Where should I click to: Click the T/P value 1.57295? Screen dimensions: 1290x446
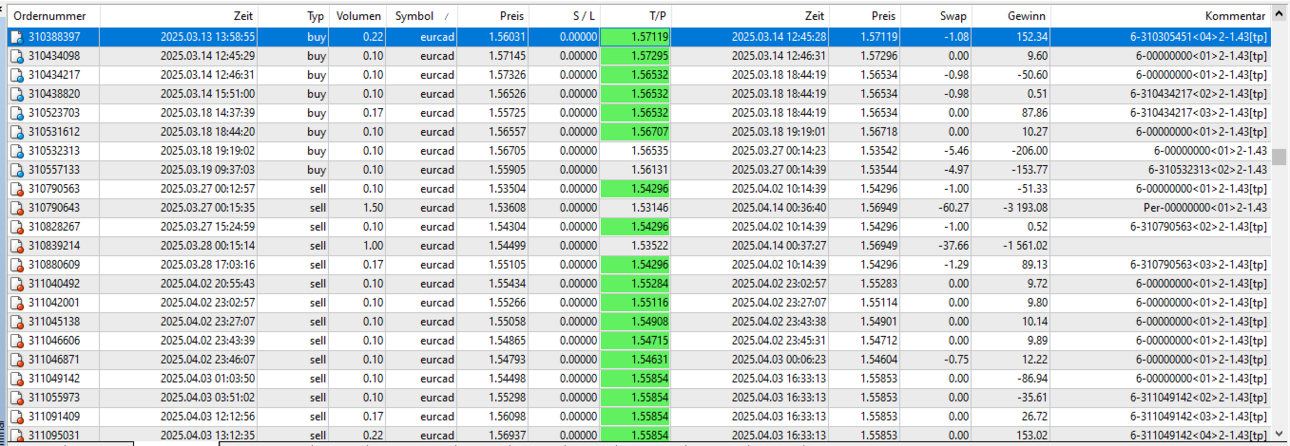coord(649,55)
